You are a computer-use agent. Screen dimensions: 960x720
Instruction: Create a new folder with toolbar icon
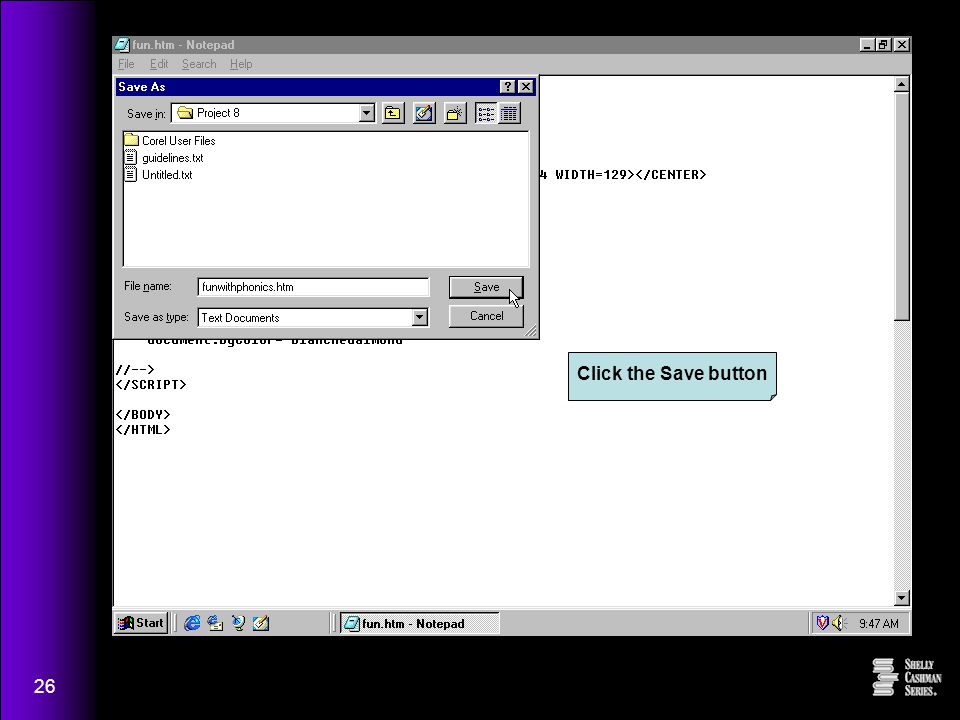[455, 113]
